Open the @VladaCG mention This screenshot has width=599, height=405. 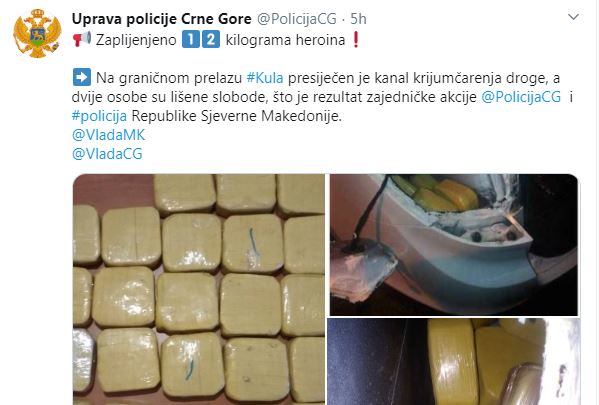point(107,154)
